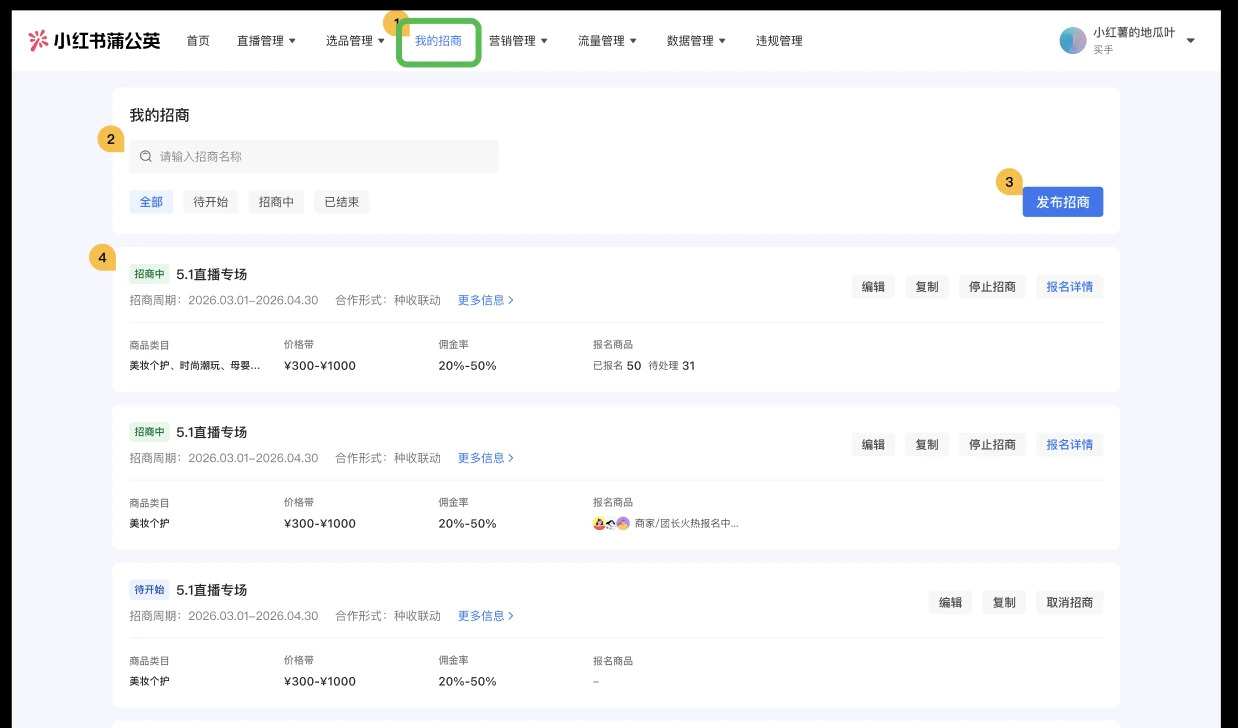Select the 已结束 filter tab
The image size is (1238, 728).
pyautogui.click(x=341, y=202)
